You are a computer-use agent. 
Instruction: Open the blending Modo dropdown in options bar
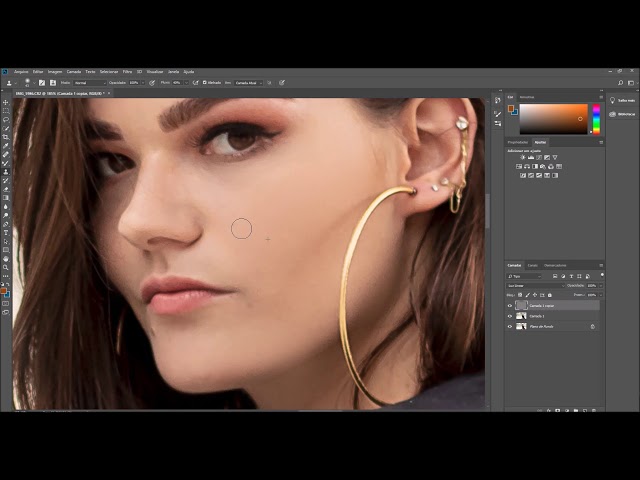89,83
